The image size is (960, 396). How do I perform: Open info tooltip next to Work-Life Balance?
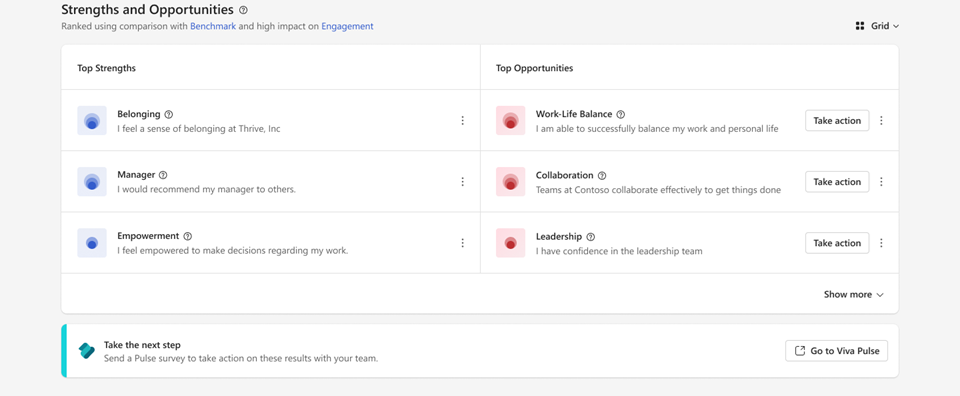pos(621,114)
